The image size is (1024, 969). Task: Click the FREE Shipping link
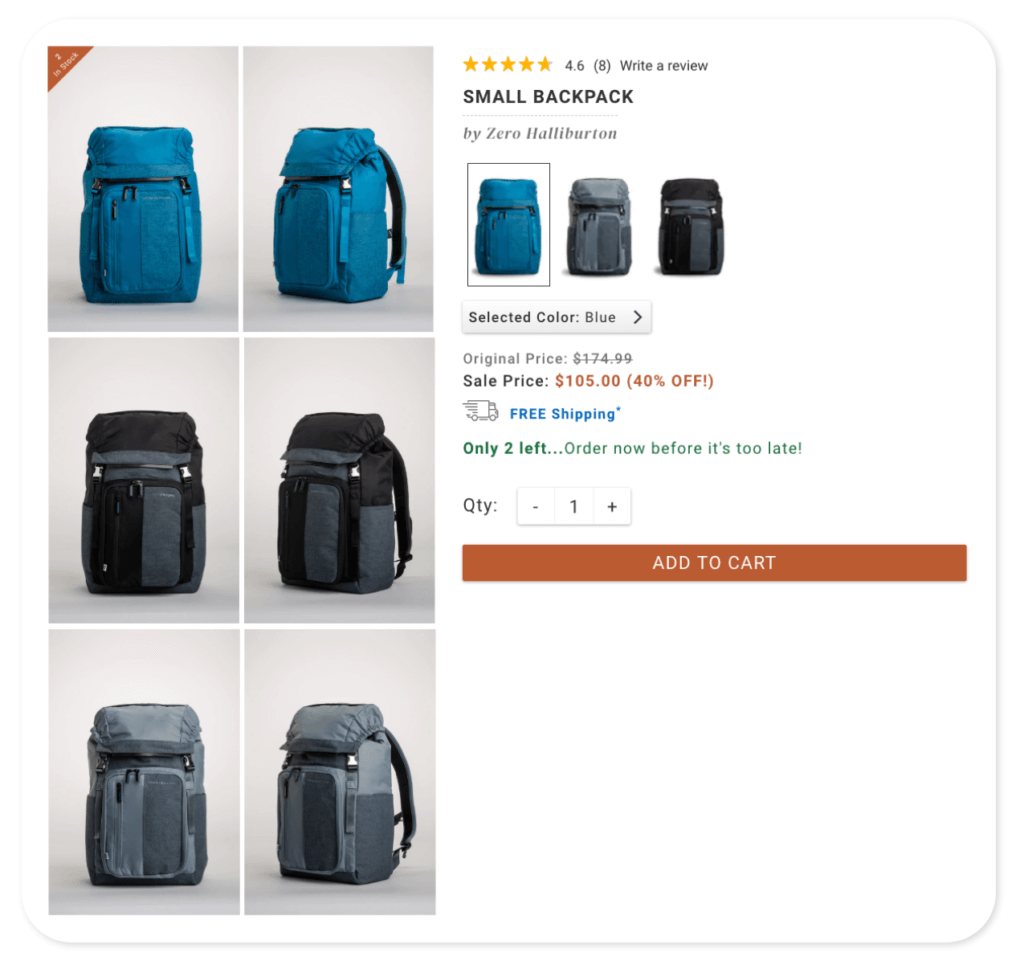coord(564,413)
